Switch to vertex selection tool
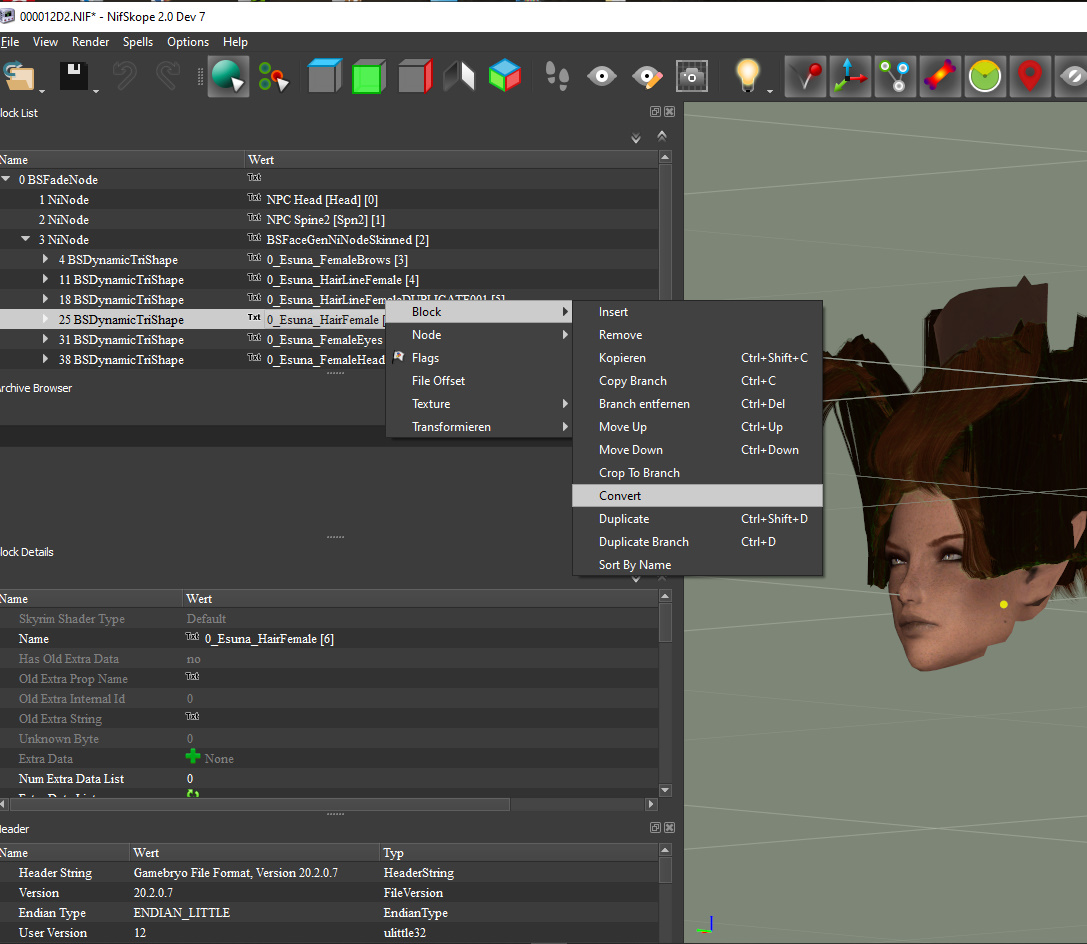1087x944 pixels. [273, 77]
